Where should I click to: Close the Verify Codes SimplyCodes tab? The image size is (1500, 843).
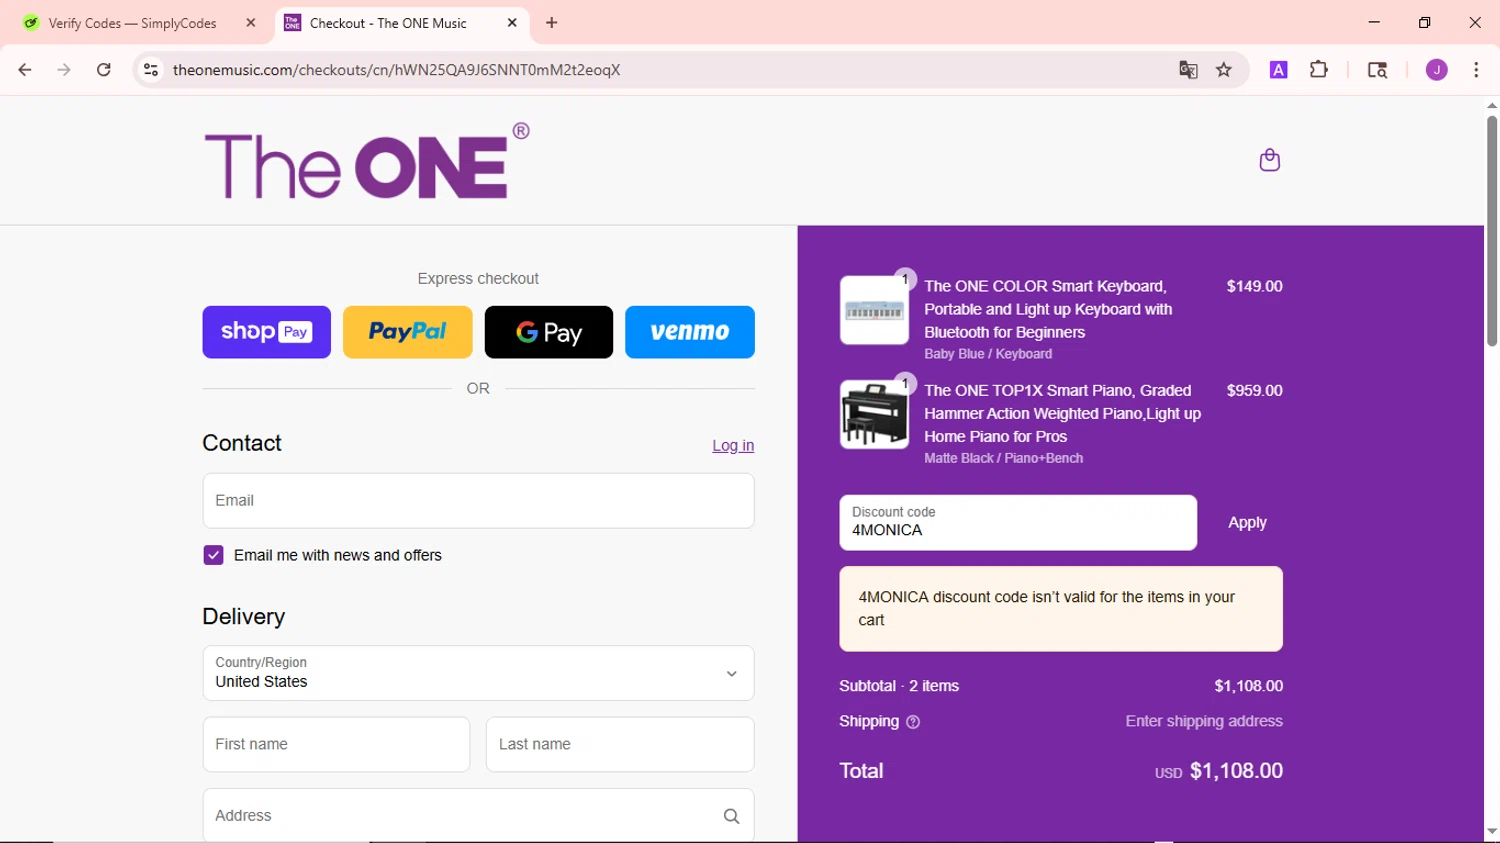point(251,23)
